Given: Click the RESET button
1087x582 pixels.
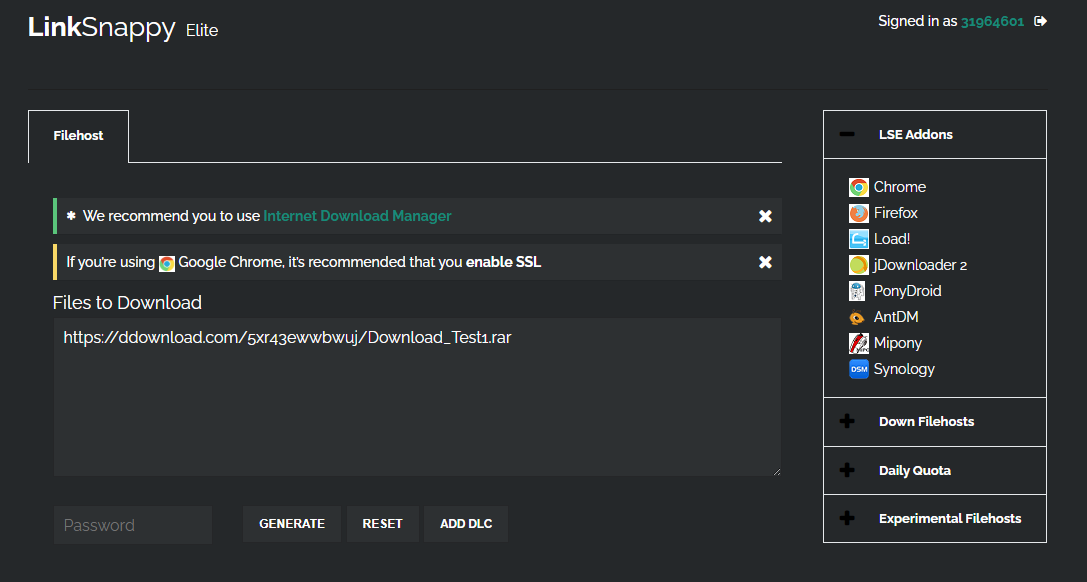Looking at the screenshot, I should point(383,524).
